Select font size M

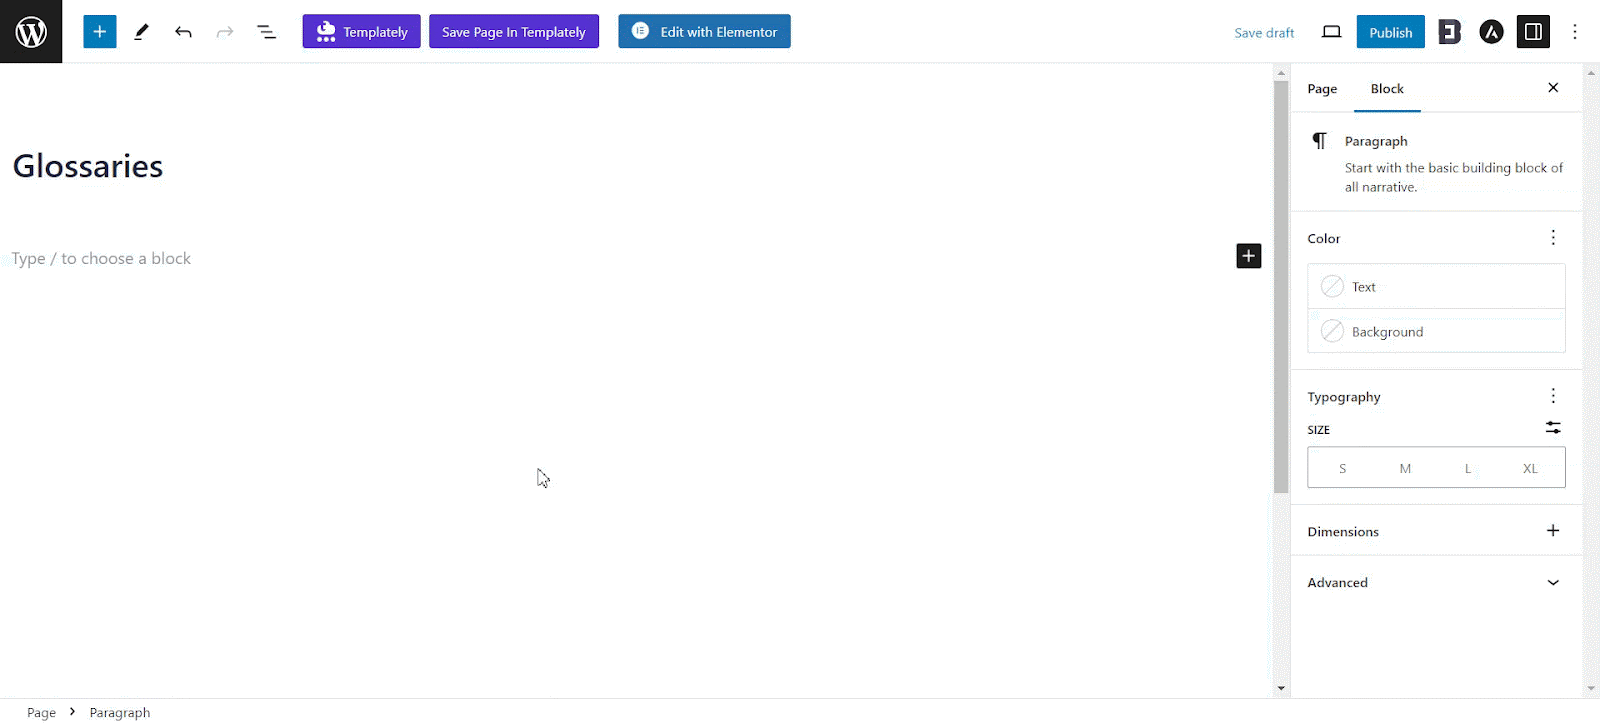1405,468
